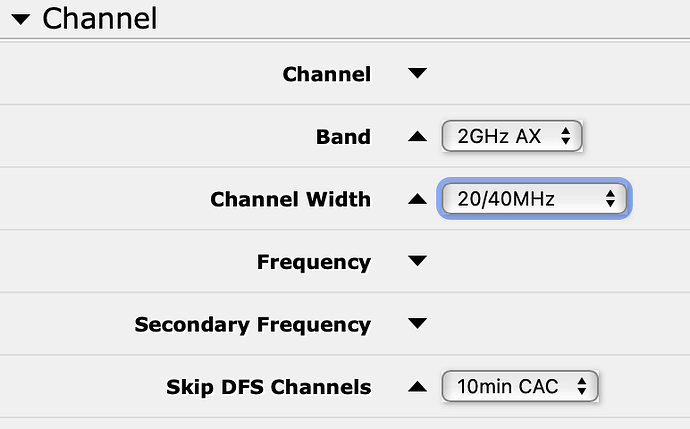Collapse the Band field up arrow
This screenshot has height=429, width=690.
418,136
